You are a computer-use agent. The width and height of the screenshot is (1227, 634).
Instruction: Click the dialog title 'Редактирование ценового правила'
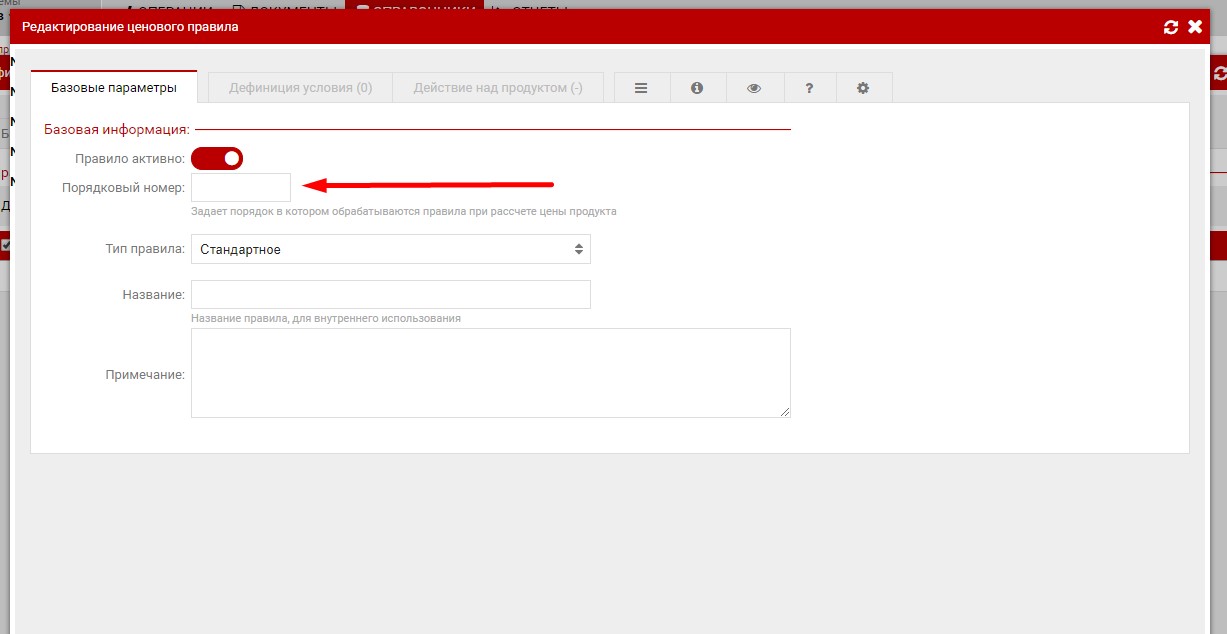130,27
